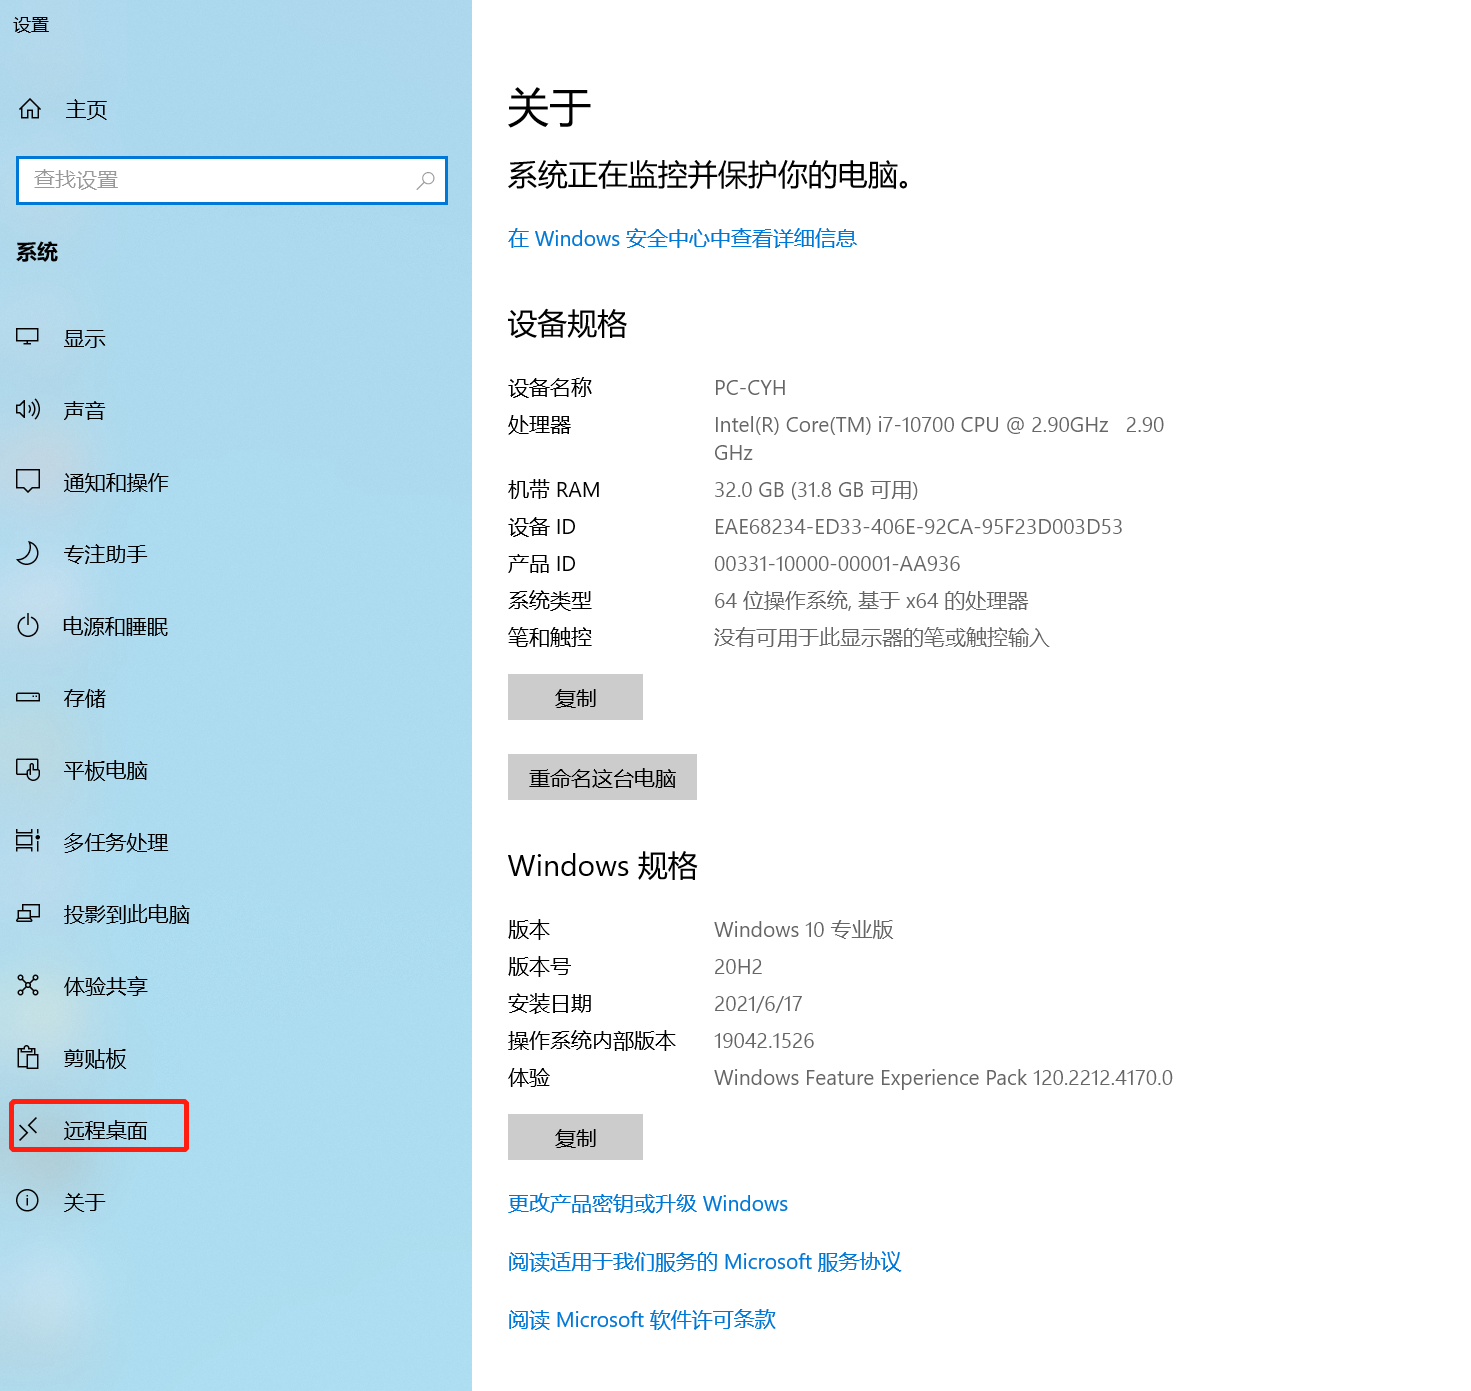Click the Sound speaker icon

28,410
